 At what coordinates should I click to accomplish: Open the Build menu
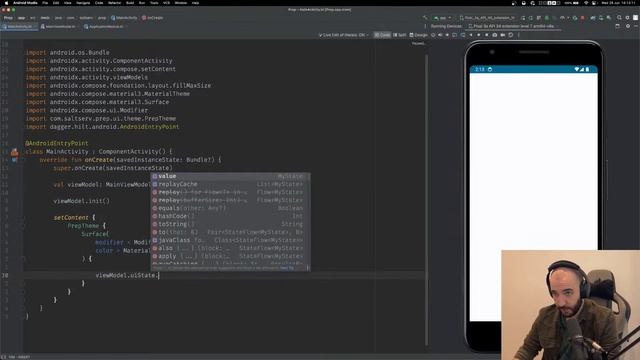(x=130, y=3)
